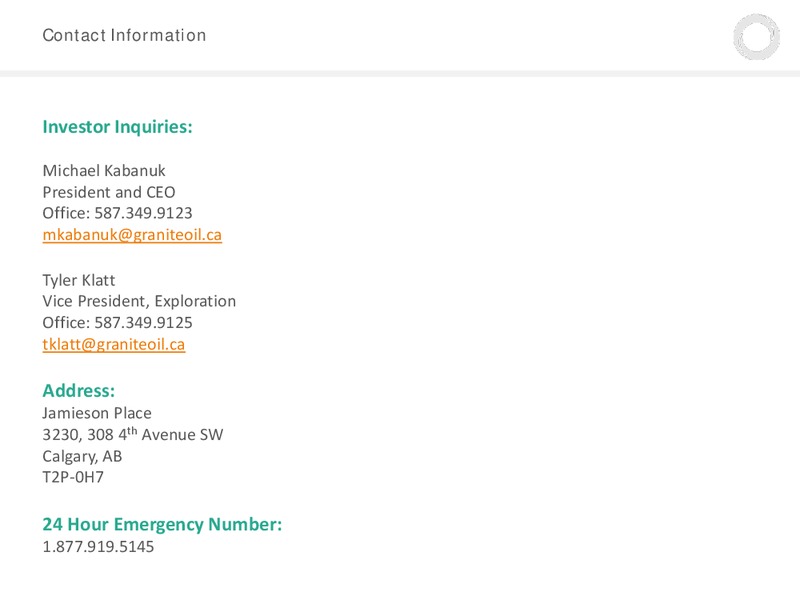Screen dimensions: 800x600
Task: Open the mkabanuk@graniteoil.ca email link
Action: tap(132, 235)
